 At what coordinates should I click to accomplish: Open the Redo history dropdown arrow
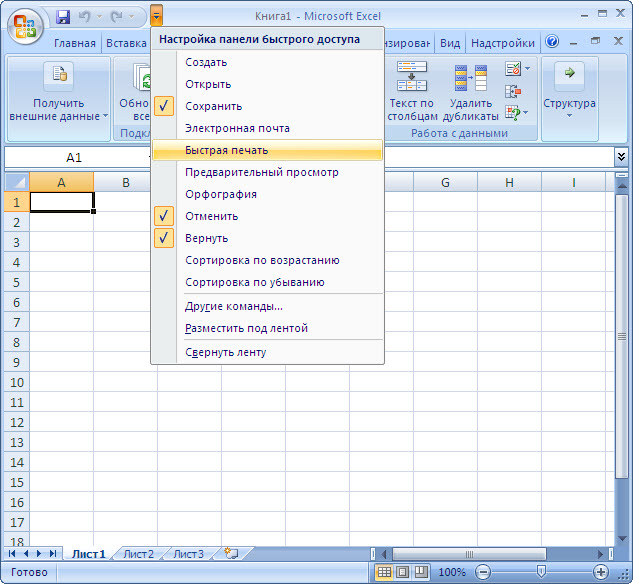point(131,17)
